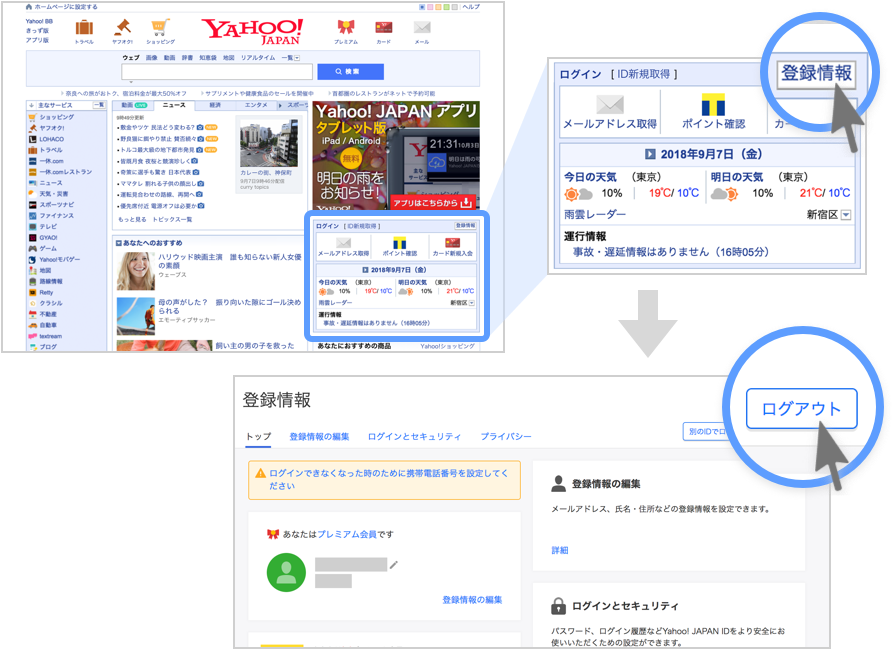Open the プライバシー tab on 登録情報 page
Screen dimensions: 892x650
pos(506,437)
